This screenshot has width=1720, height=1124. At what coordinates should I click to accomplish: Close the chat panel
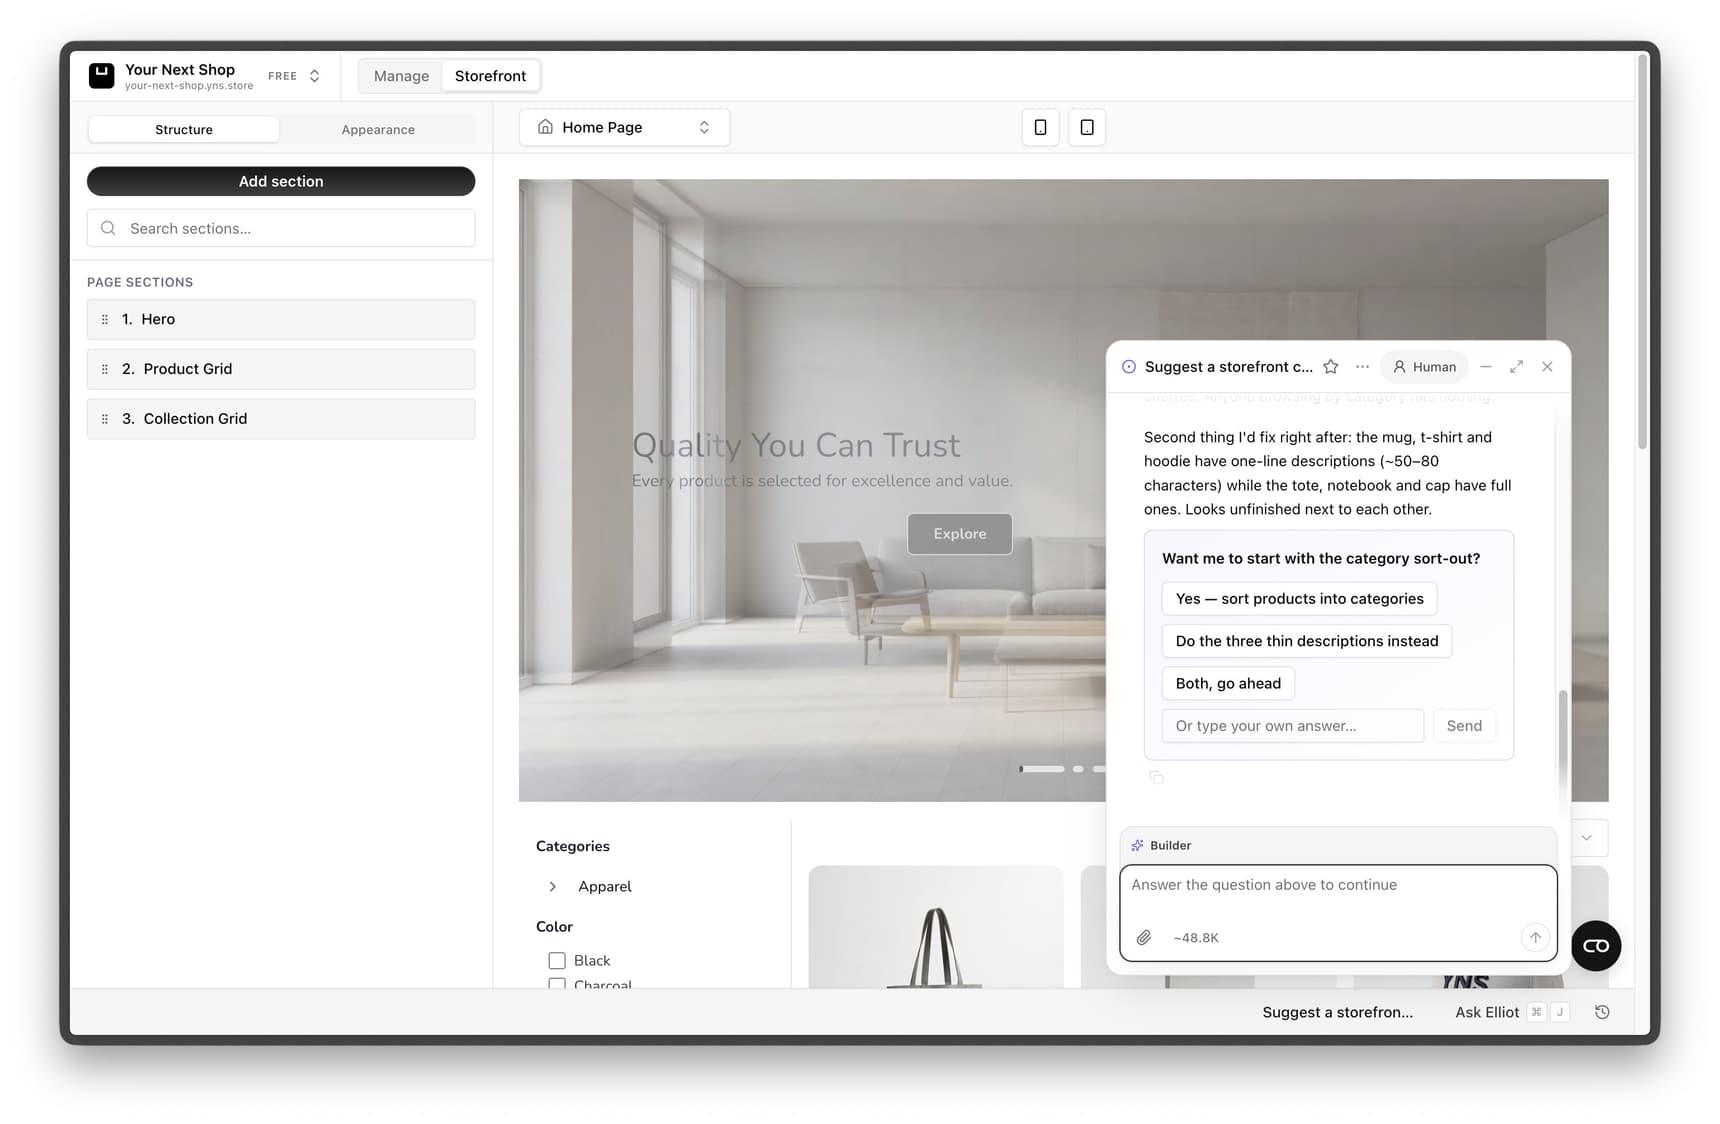click(1548, 367)
